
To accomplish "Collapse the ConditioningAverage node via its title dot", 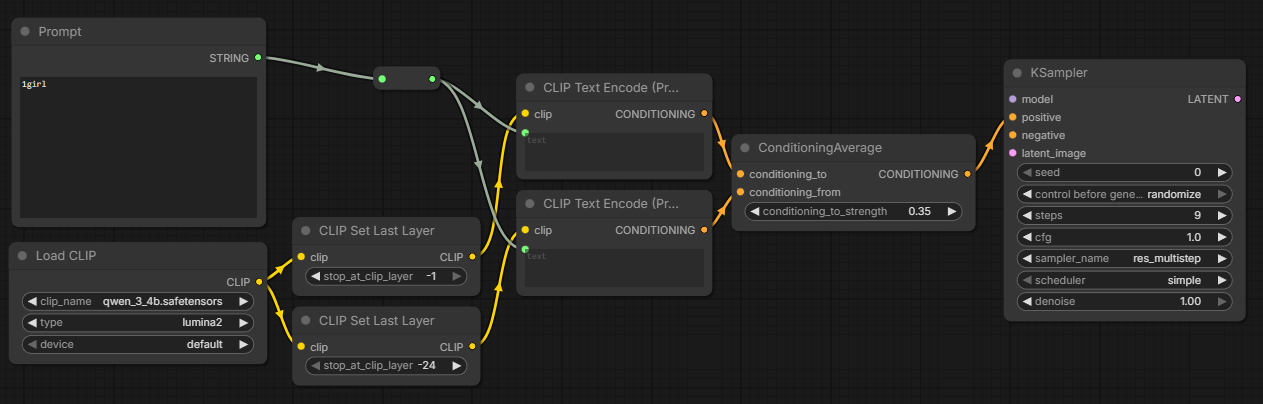I will pyautogui.click(x=745, y=148).
